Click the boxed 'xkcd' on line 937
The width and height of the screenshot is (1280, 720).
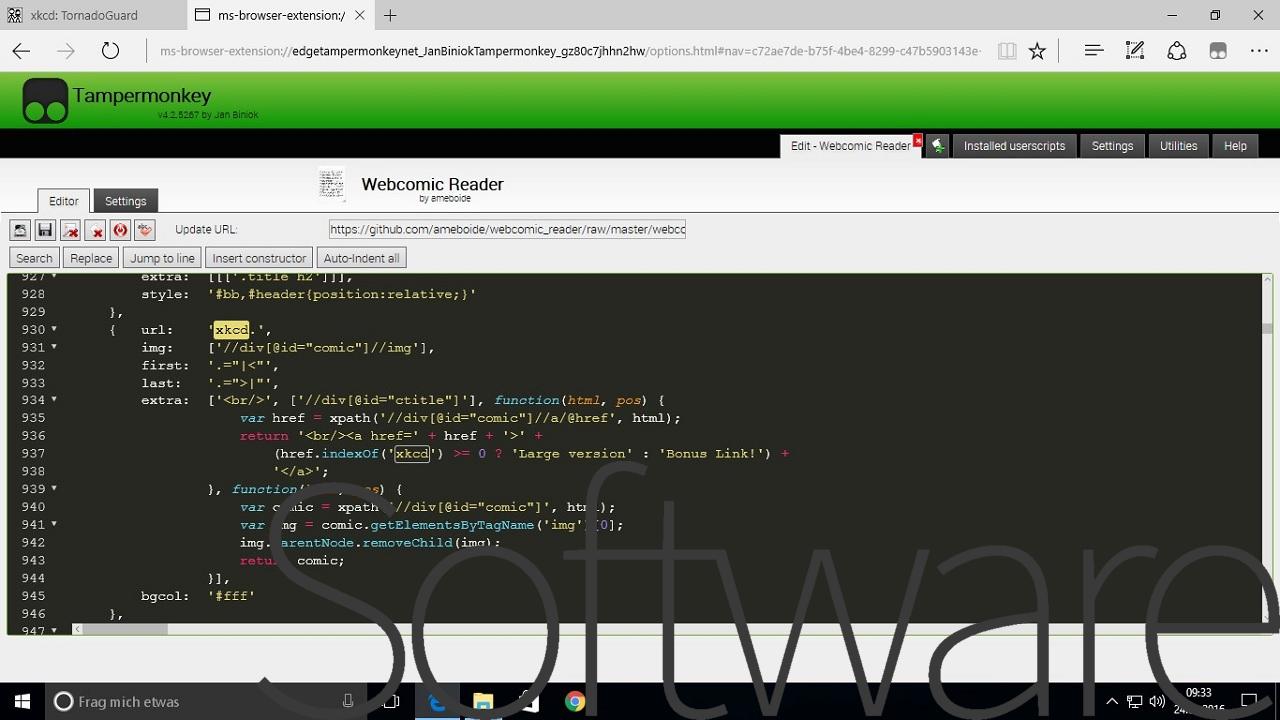coord(412,454)
